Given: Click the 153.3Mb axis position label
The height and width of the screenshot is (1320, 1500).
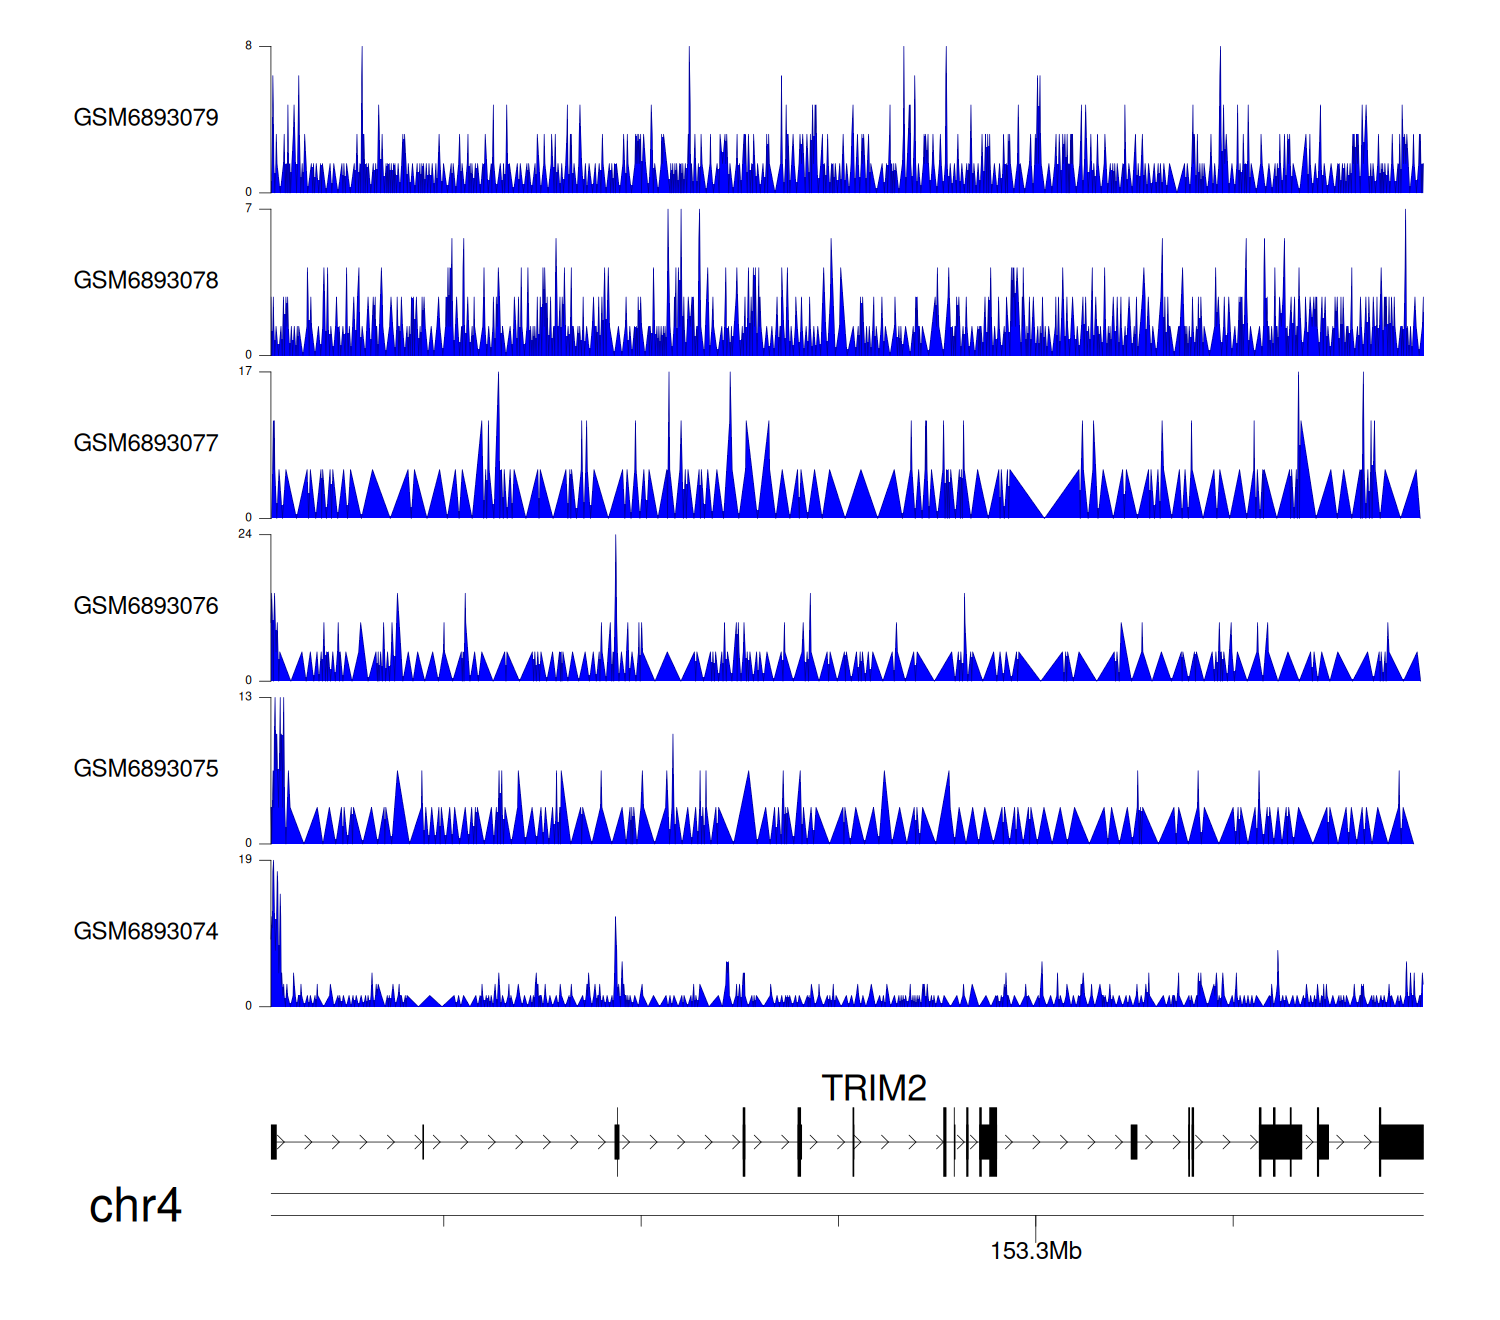Looking at the screenshot, I should click(1035, 1252).
